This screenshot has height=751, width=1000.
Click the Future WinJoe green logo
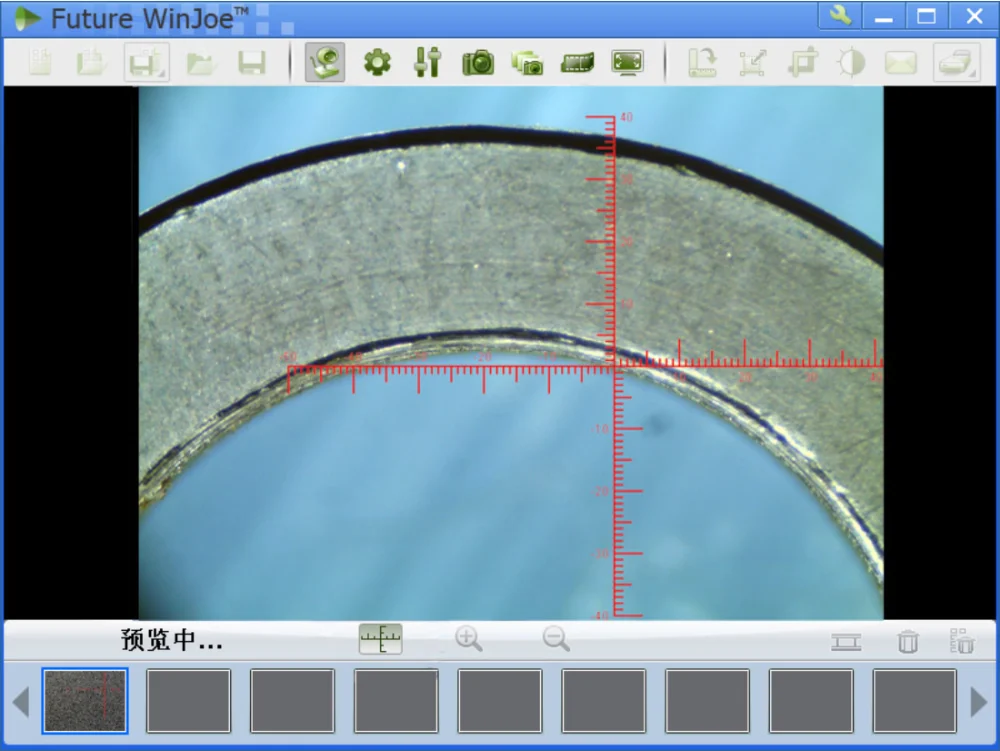27,18
